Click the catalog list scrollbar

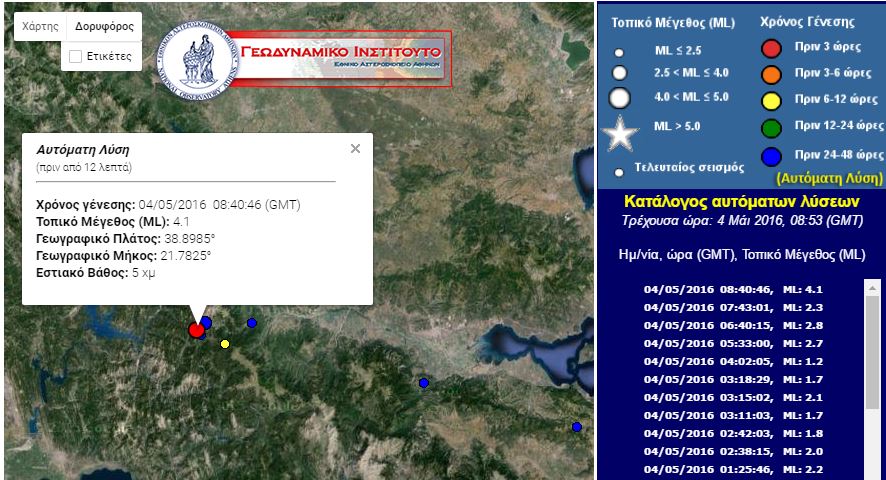coord(872,340)
